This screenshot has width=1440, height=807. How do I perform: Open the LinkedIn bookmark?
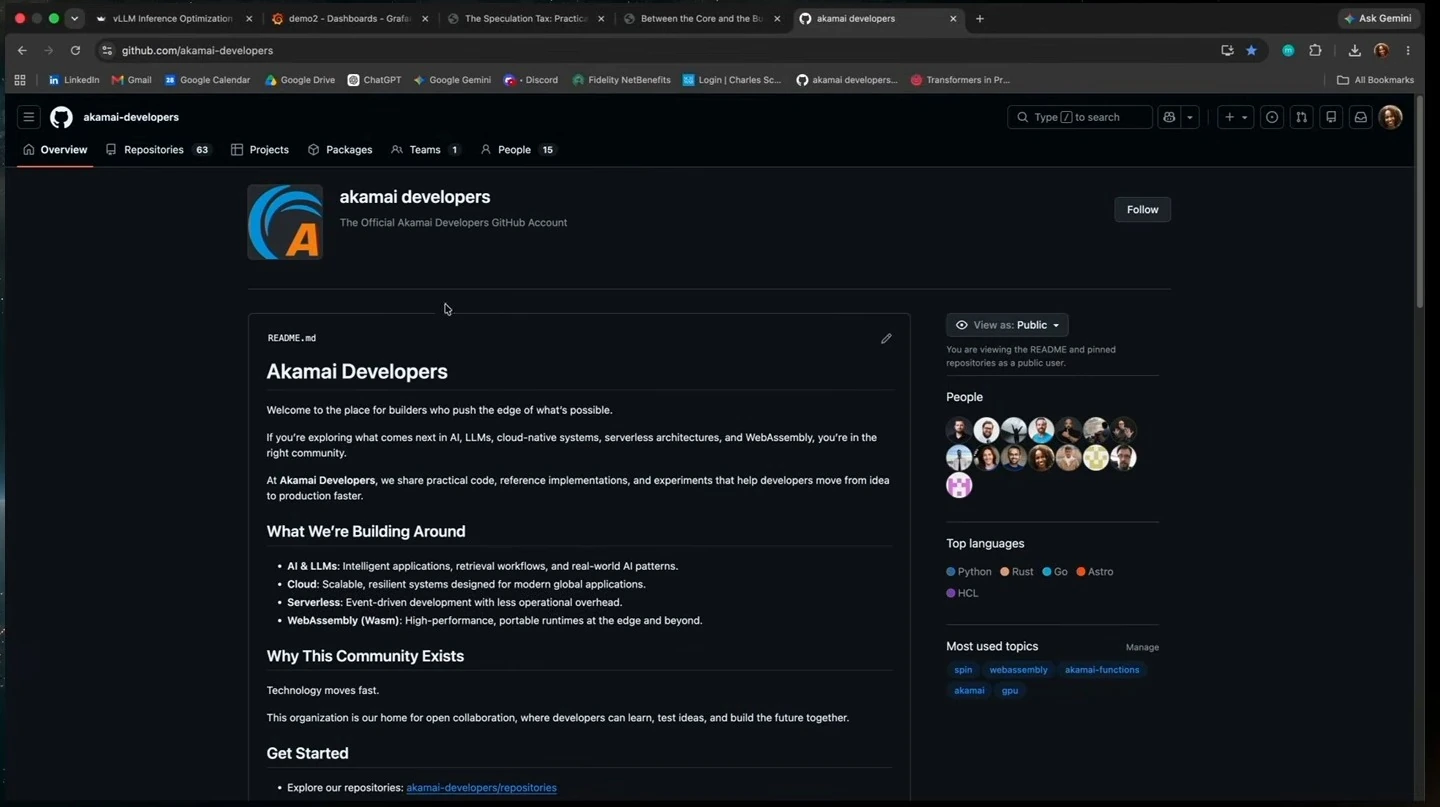[x=73, y=80]
